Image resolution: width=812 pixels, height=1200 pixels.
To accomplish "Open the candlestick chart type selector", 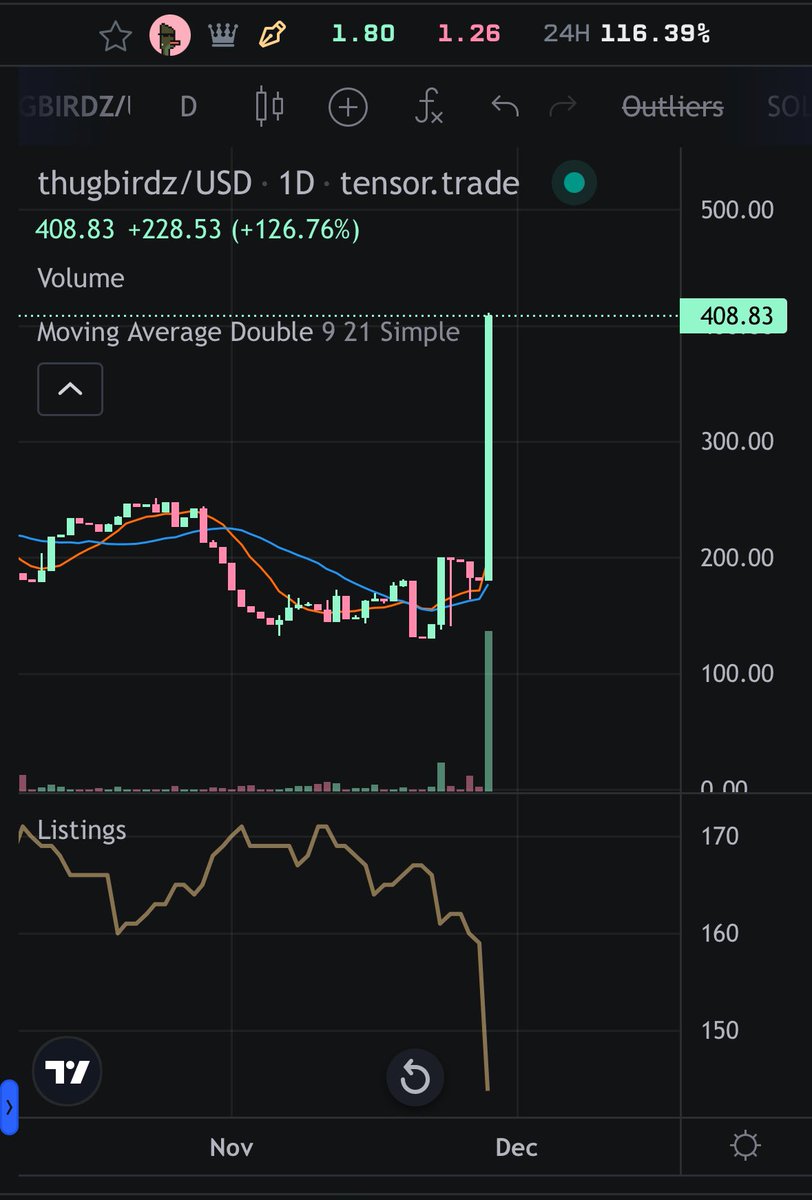I will [269, 106].
